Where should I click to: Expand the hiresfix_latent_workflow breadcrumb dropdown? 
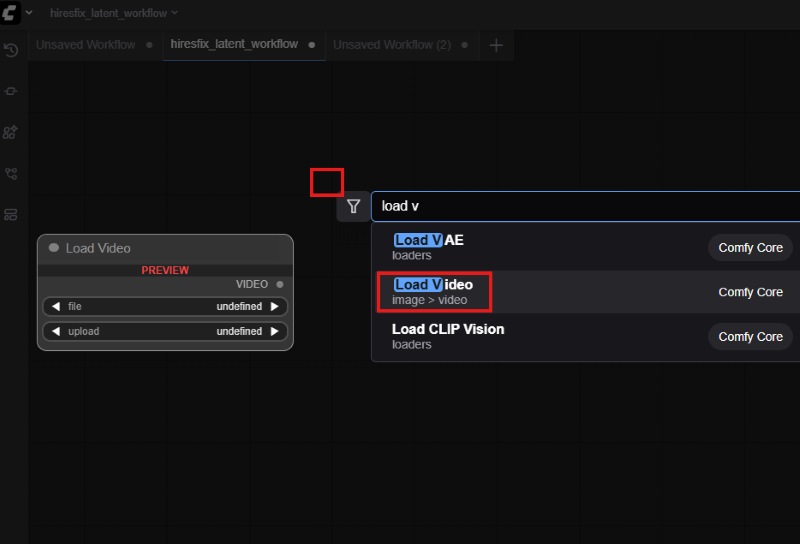click(175, 13)
